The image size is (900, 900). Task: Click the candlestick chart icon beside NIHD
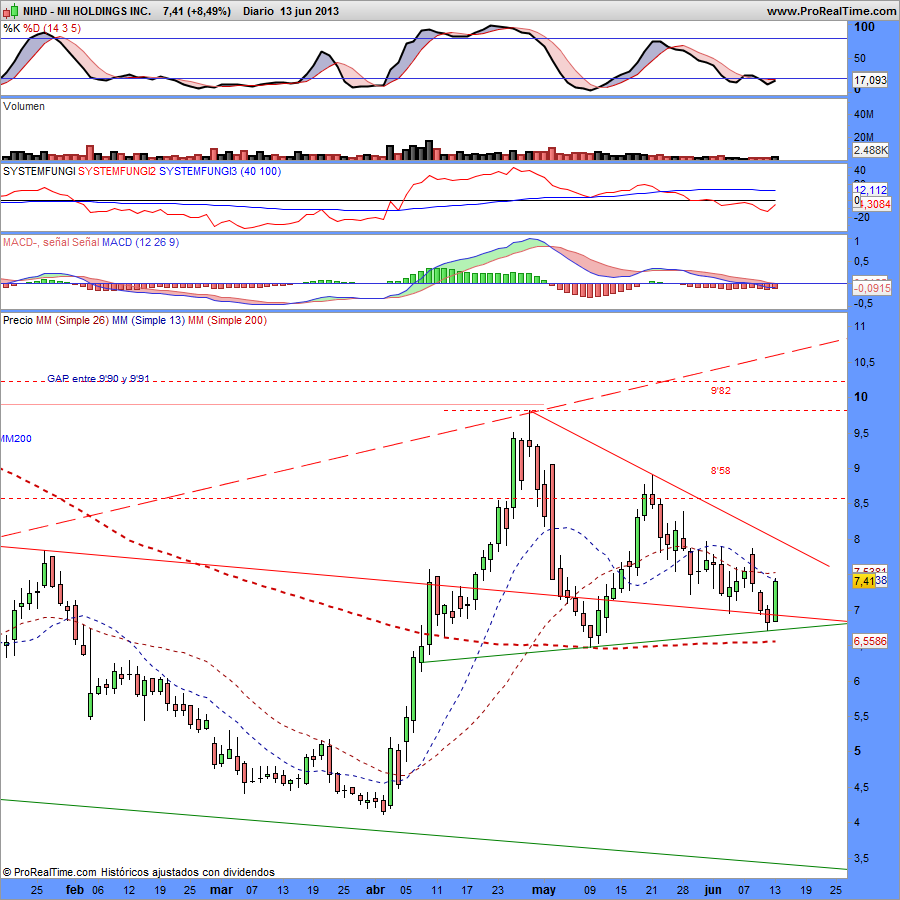click(11, 11)
